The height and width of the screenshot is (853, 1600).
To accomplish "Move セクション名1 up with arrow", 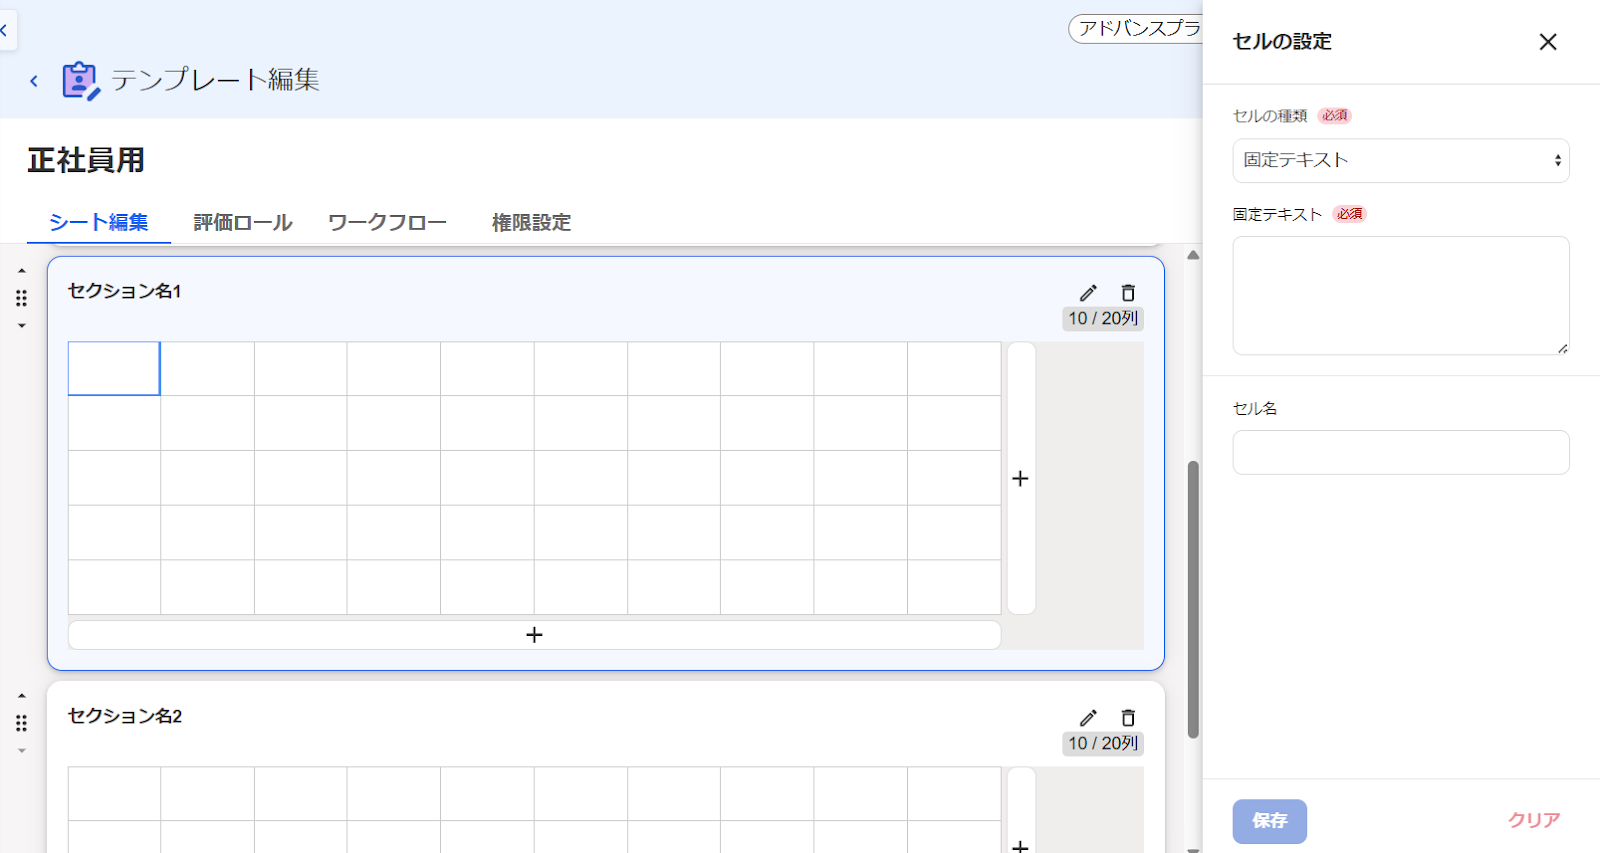I will point(22,271).
